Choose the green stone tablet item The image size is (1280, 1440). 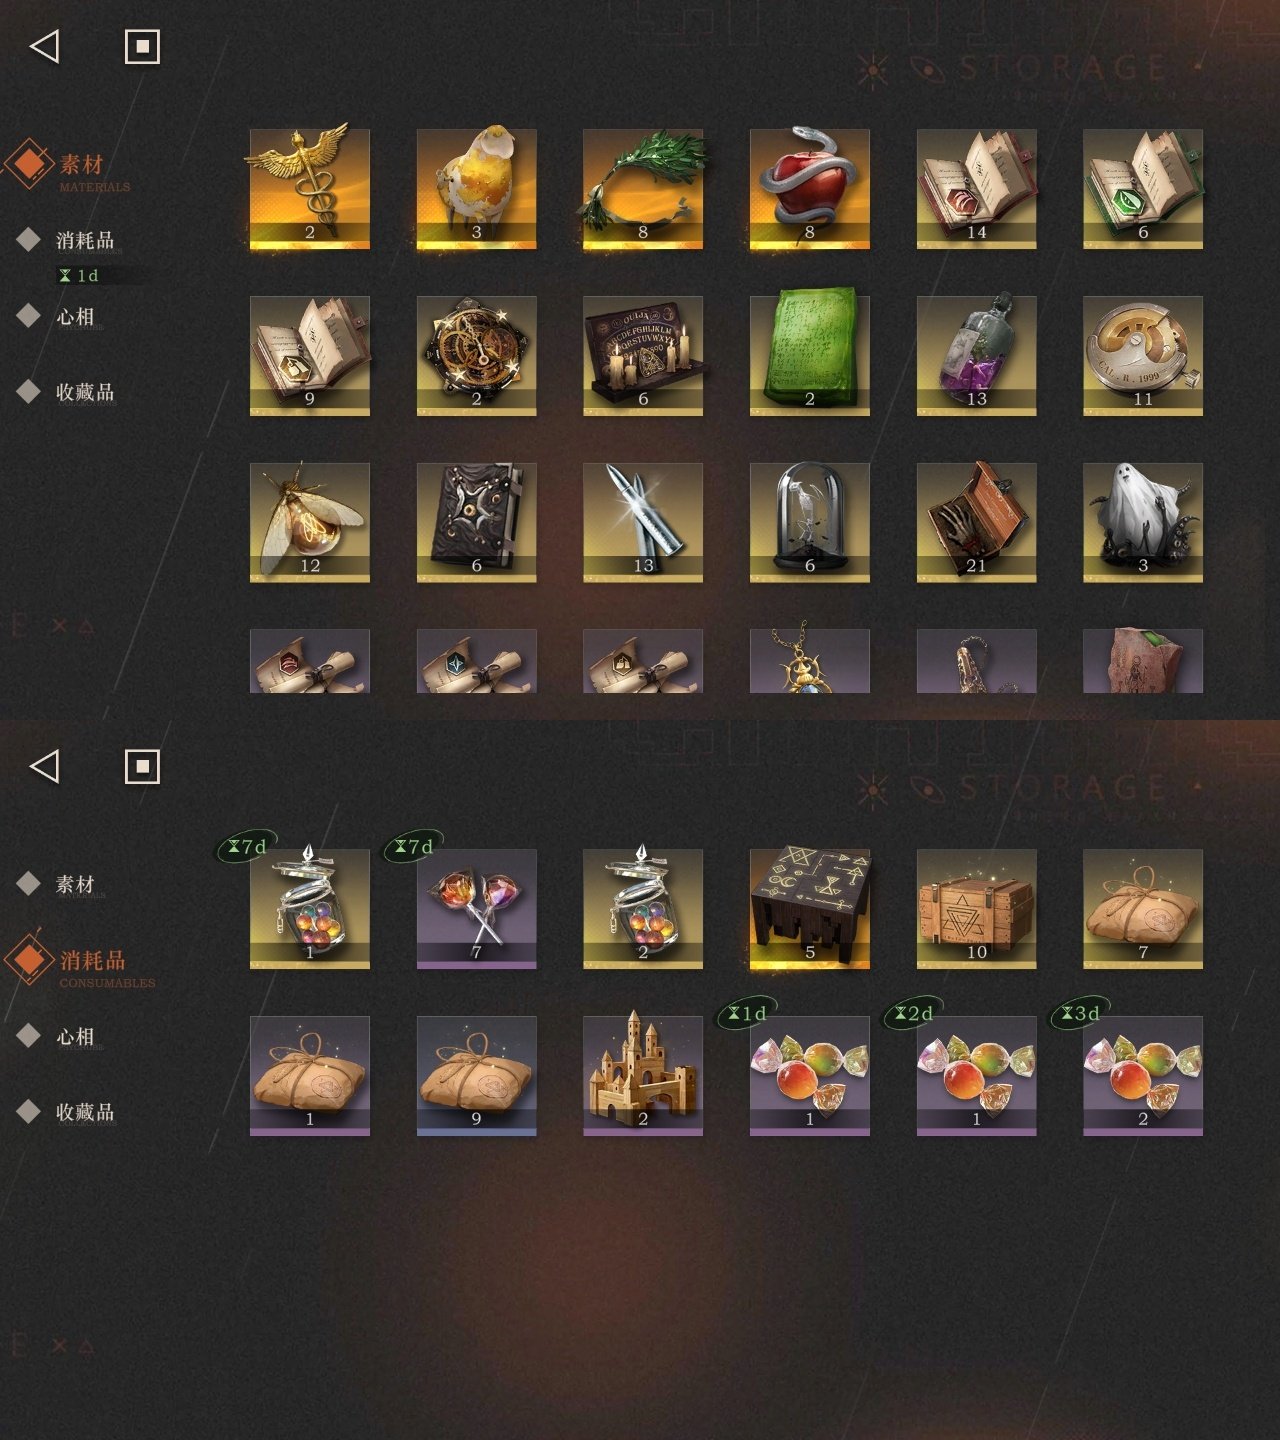point(810,355)
